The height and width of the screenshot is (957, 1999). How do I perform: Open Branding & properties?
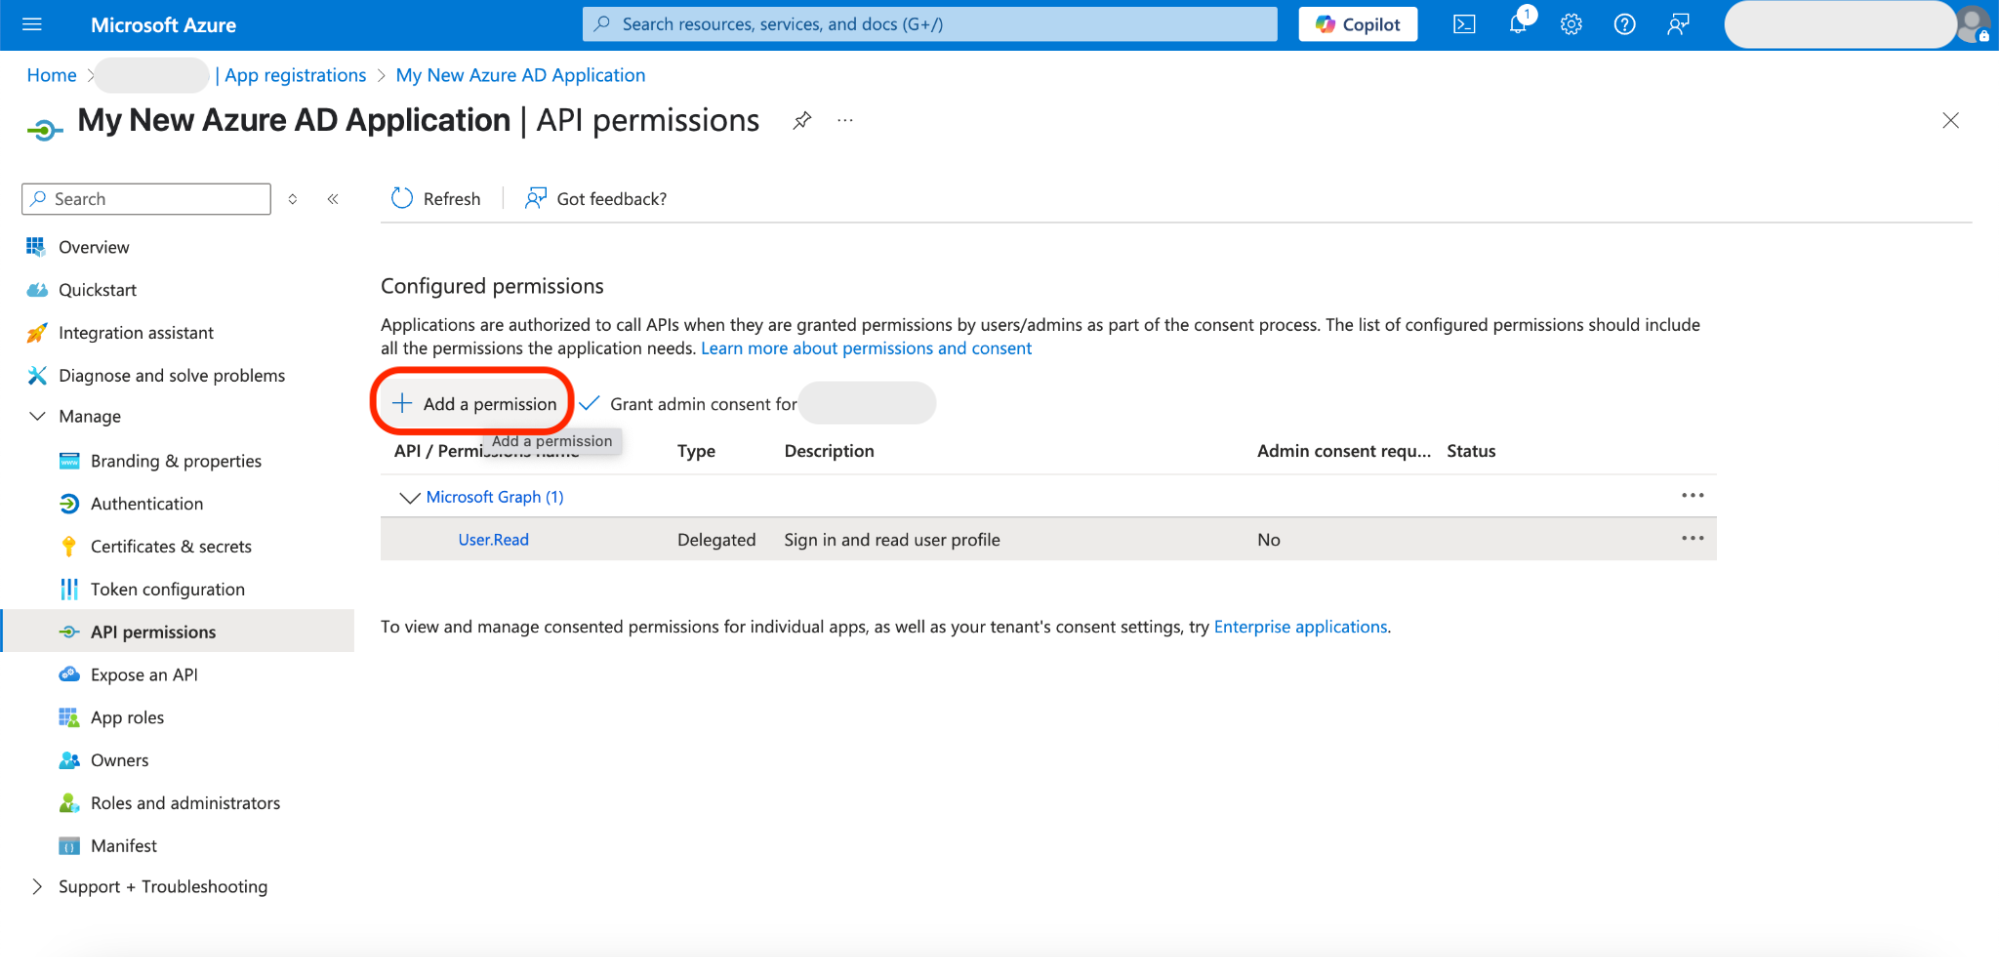click(x=178, y=461)
